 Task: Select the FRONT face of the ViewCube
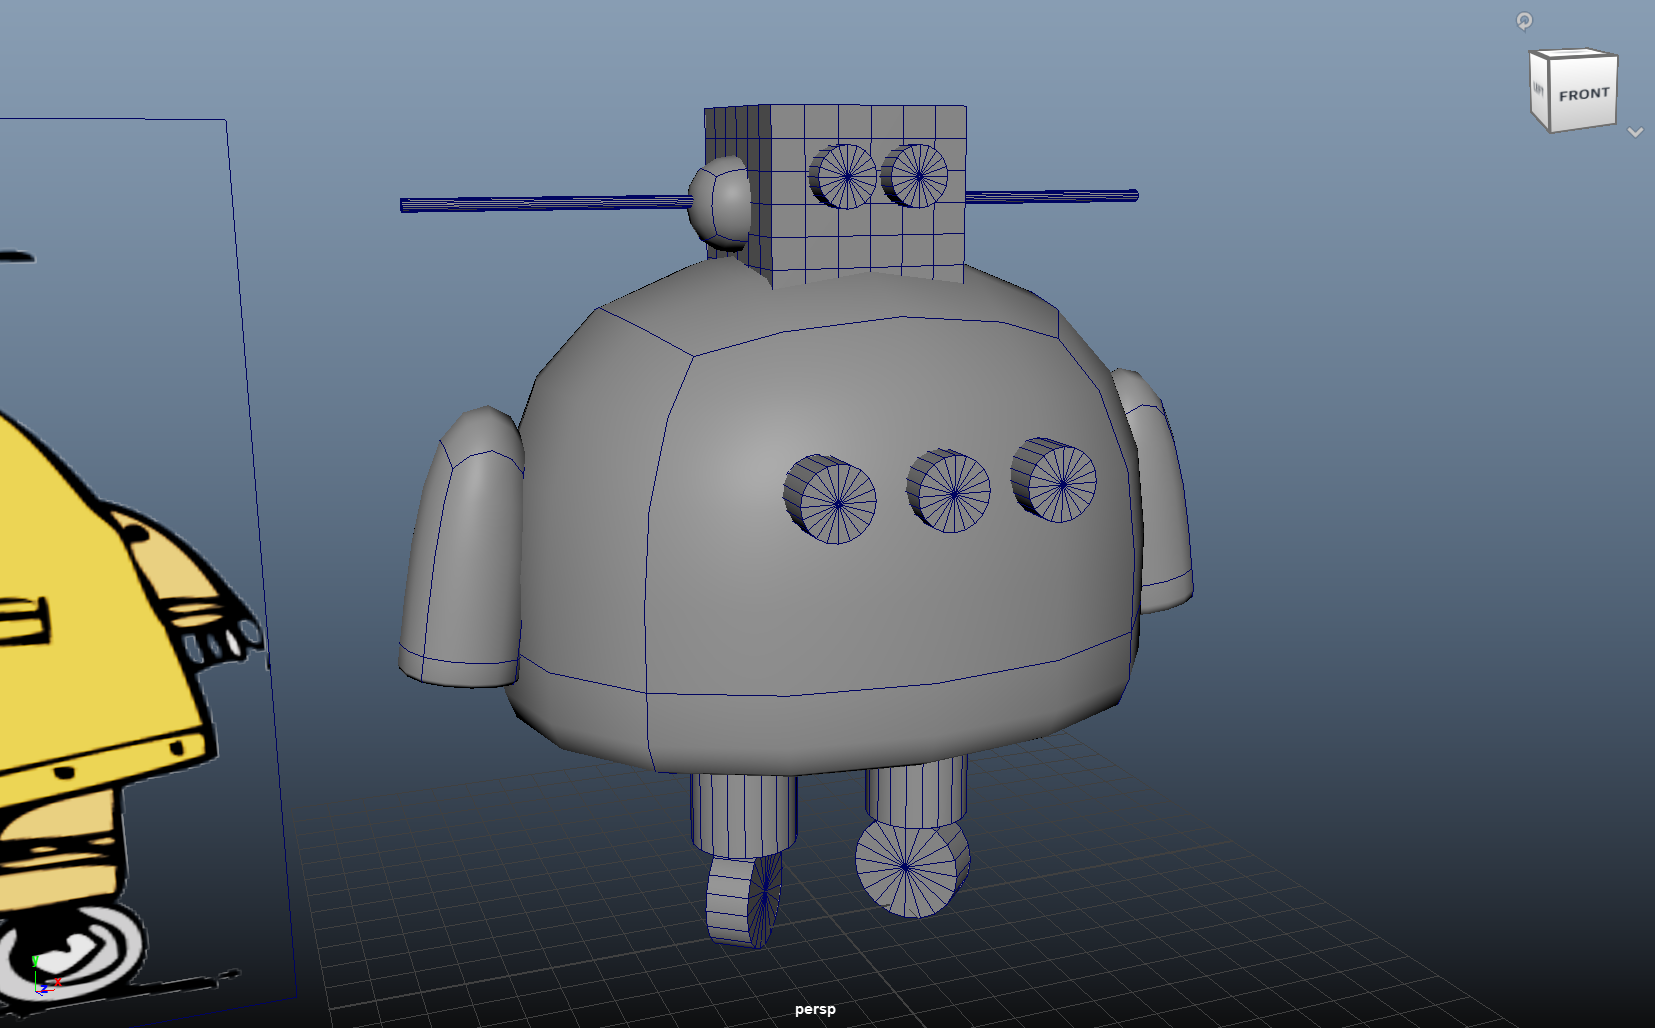point(1585,94)
